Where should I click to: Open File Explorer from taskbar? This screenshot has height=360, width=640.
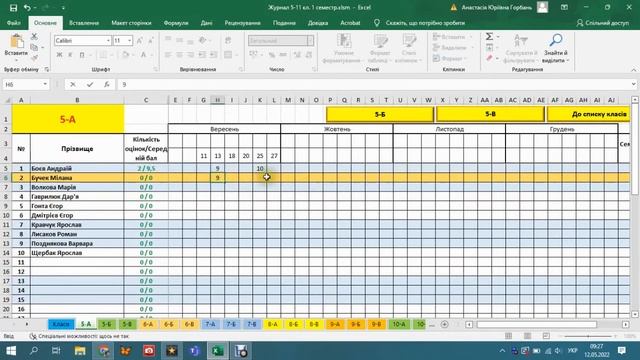[x=80, y=351]
